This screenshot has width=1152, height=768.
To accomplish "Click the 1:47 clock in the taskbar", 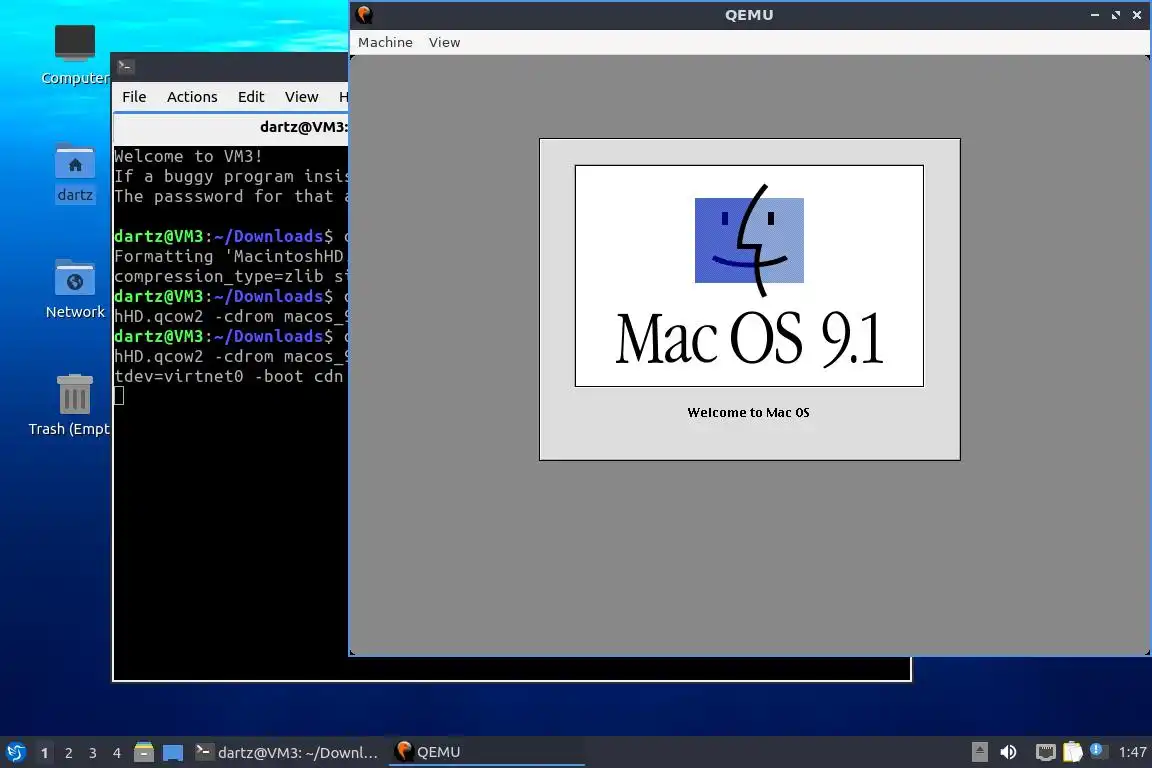I will tap(1132, 752).
